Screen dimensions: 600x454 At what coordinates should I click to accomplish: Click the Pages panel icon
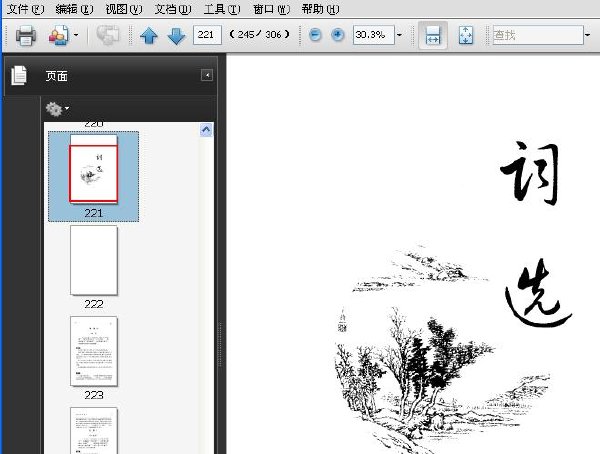point(19,75)
